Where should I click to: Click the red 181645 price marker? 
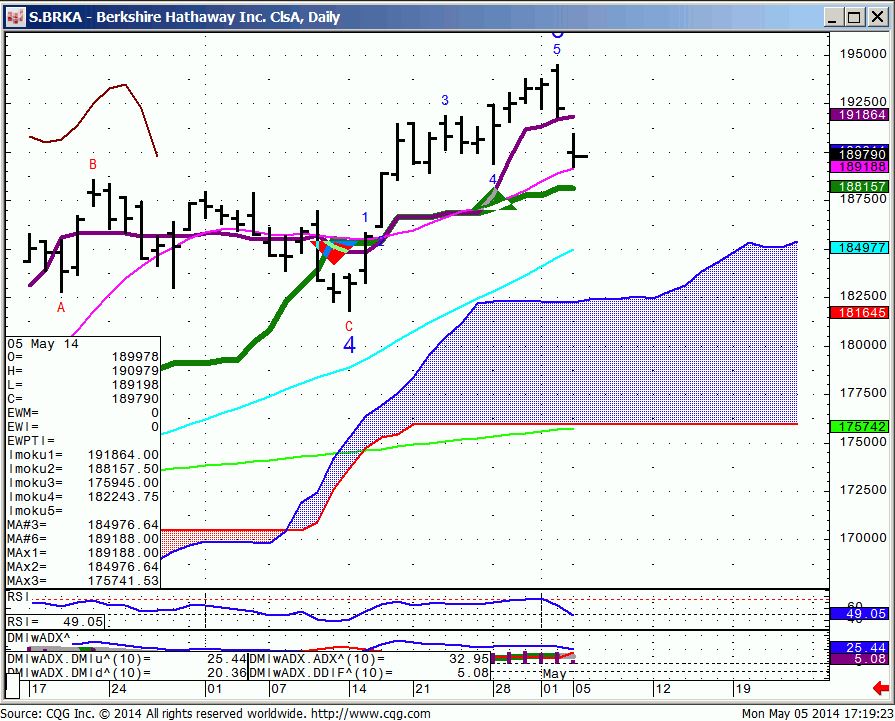pyautogui.click(x=859, y=313)
